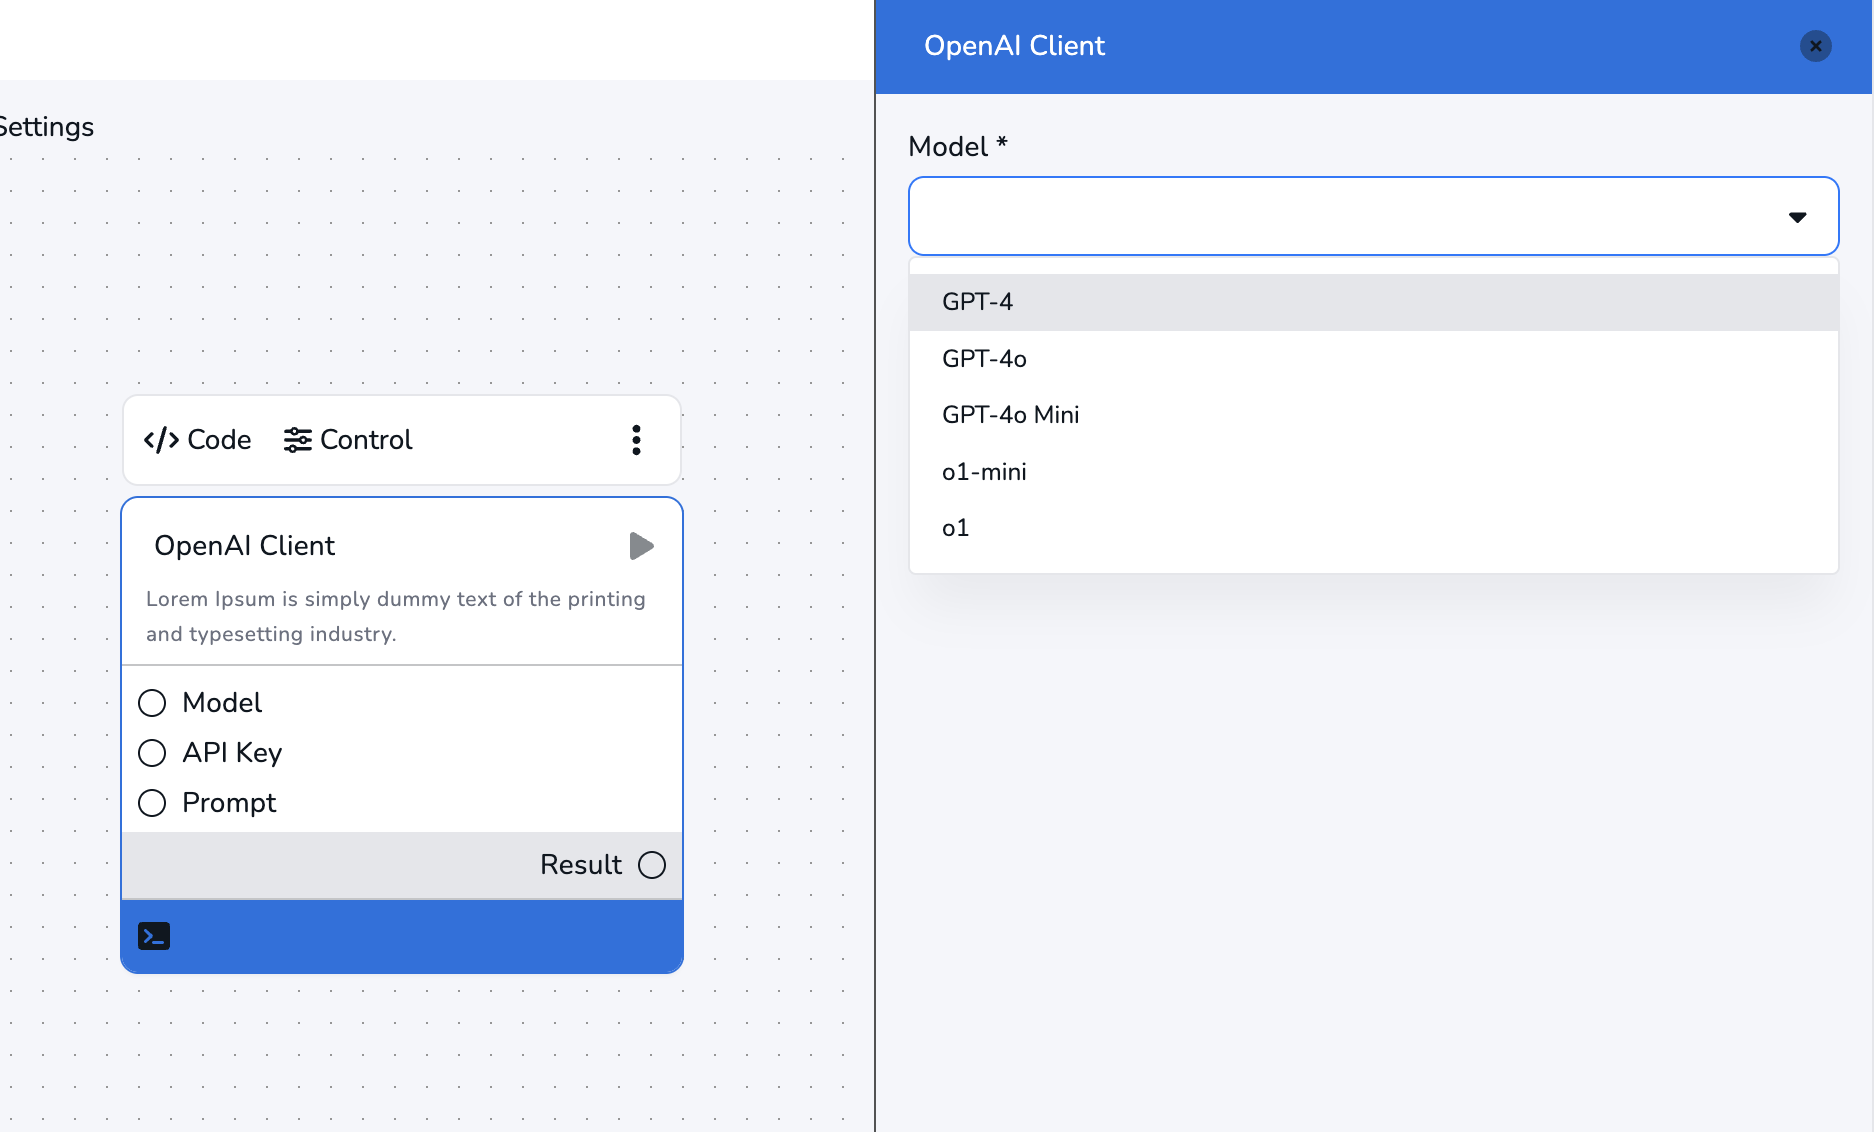The image size is (1874, 1132).
Task: Open the three-dot node options menu
Action: (636, 440)
